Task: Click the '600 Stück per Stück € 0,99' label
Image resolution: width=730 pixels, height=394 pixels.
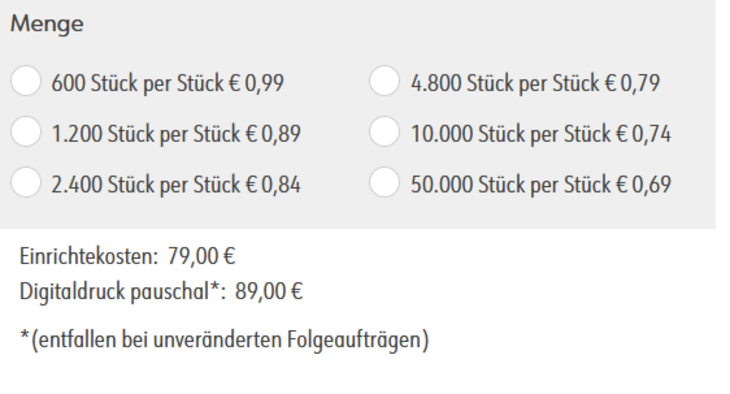Action: [x=168, y=84]
